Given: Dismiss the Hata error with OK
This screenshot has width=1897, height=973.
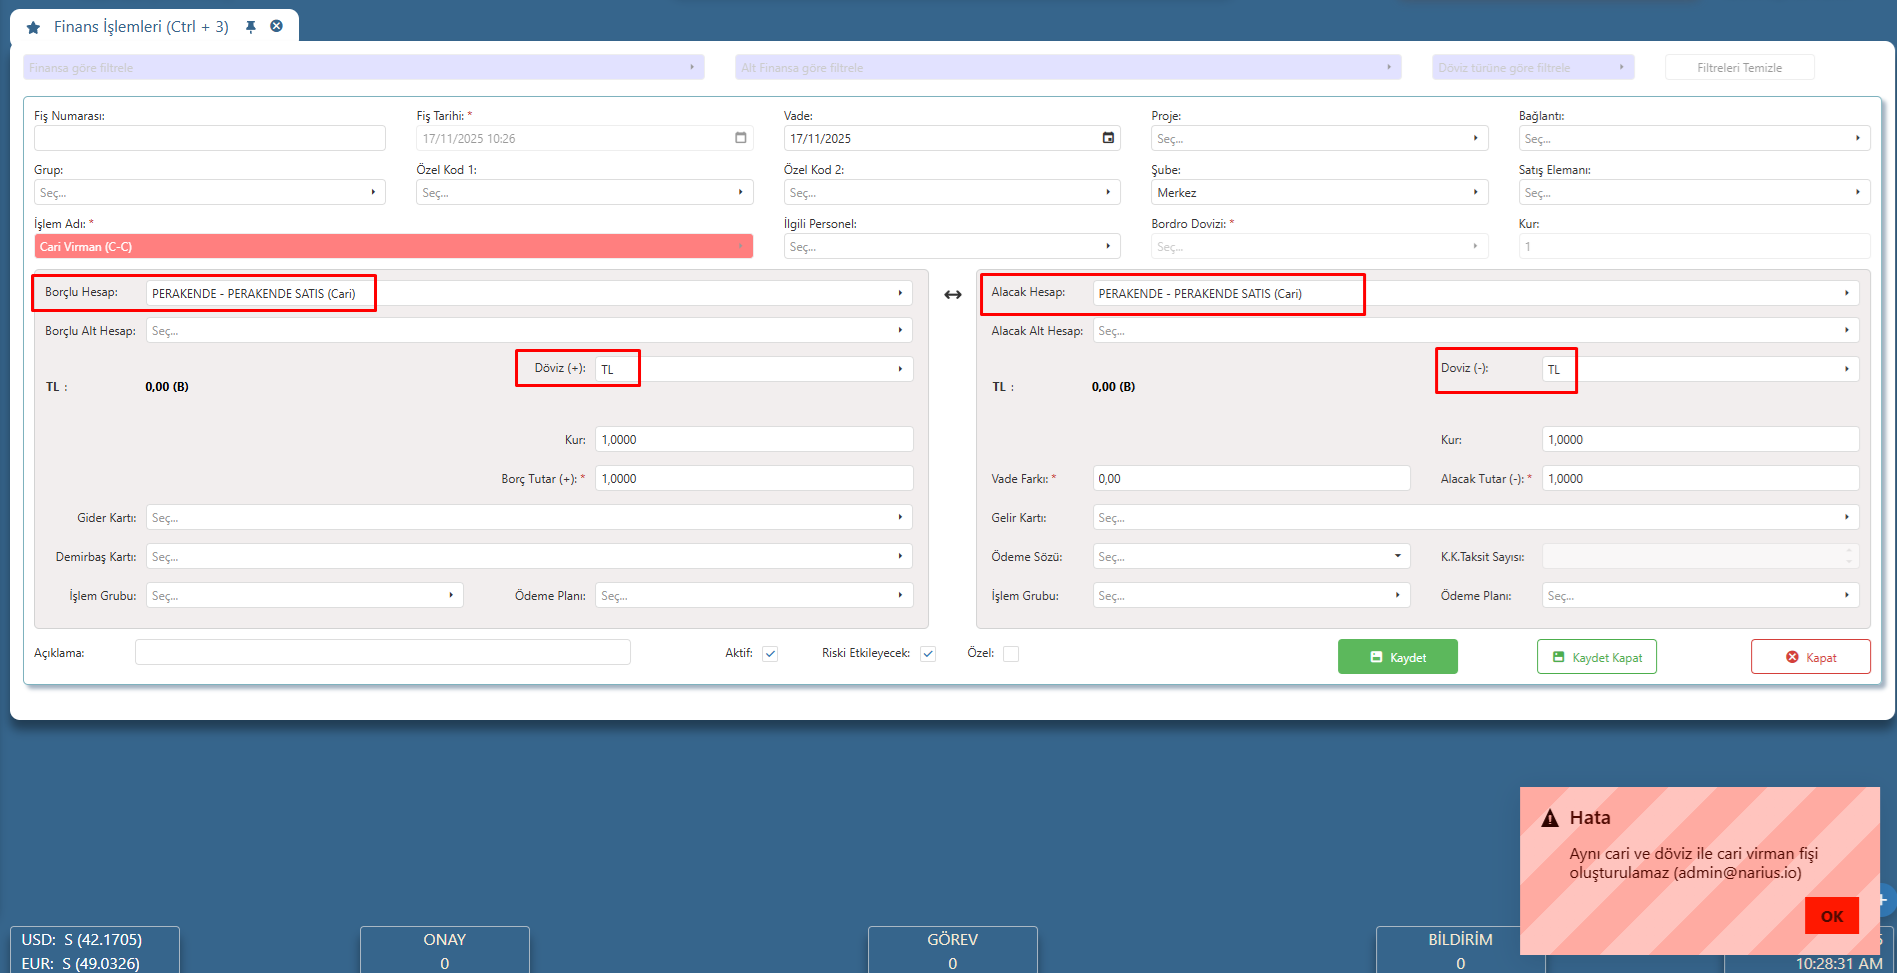Looking at the screenshot, I should tap(1832, 916).
